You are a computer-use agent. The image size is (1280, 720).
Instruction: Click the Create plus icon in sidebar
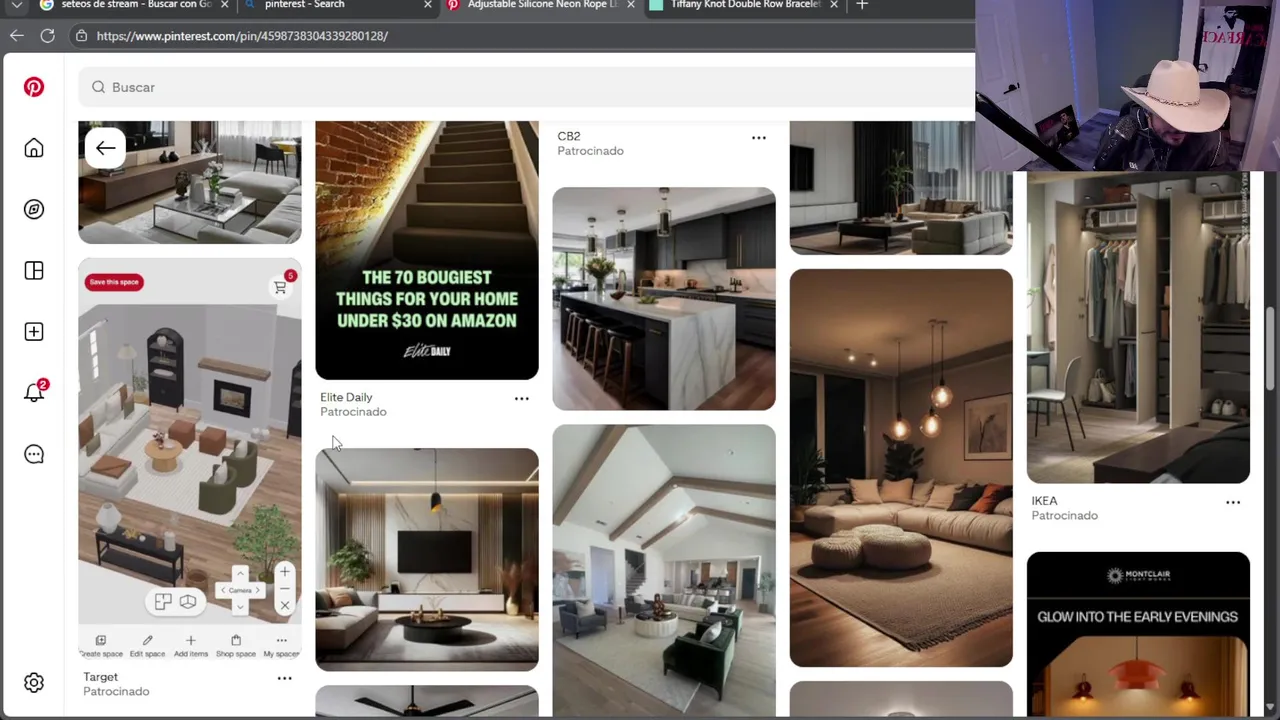click(x=34, y=332)
